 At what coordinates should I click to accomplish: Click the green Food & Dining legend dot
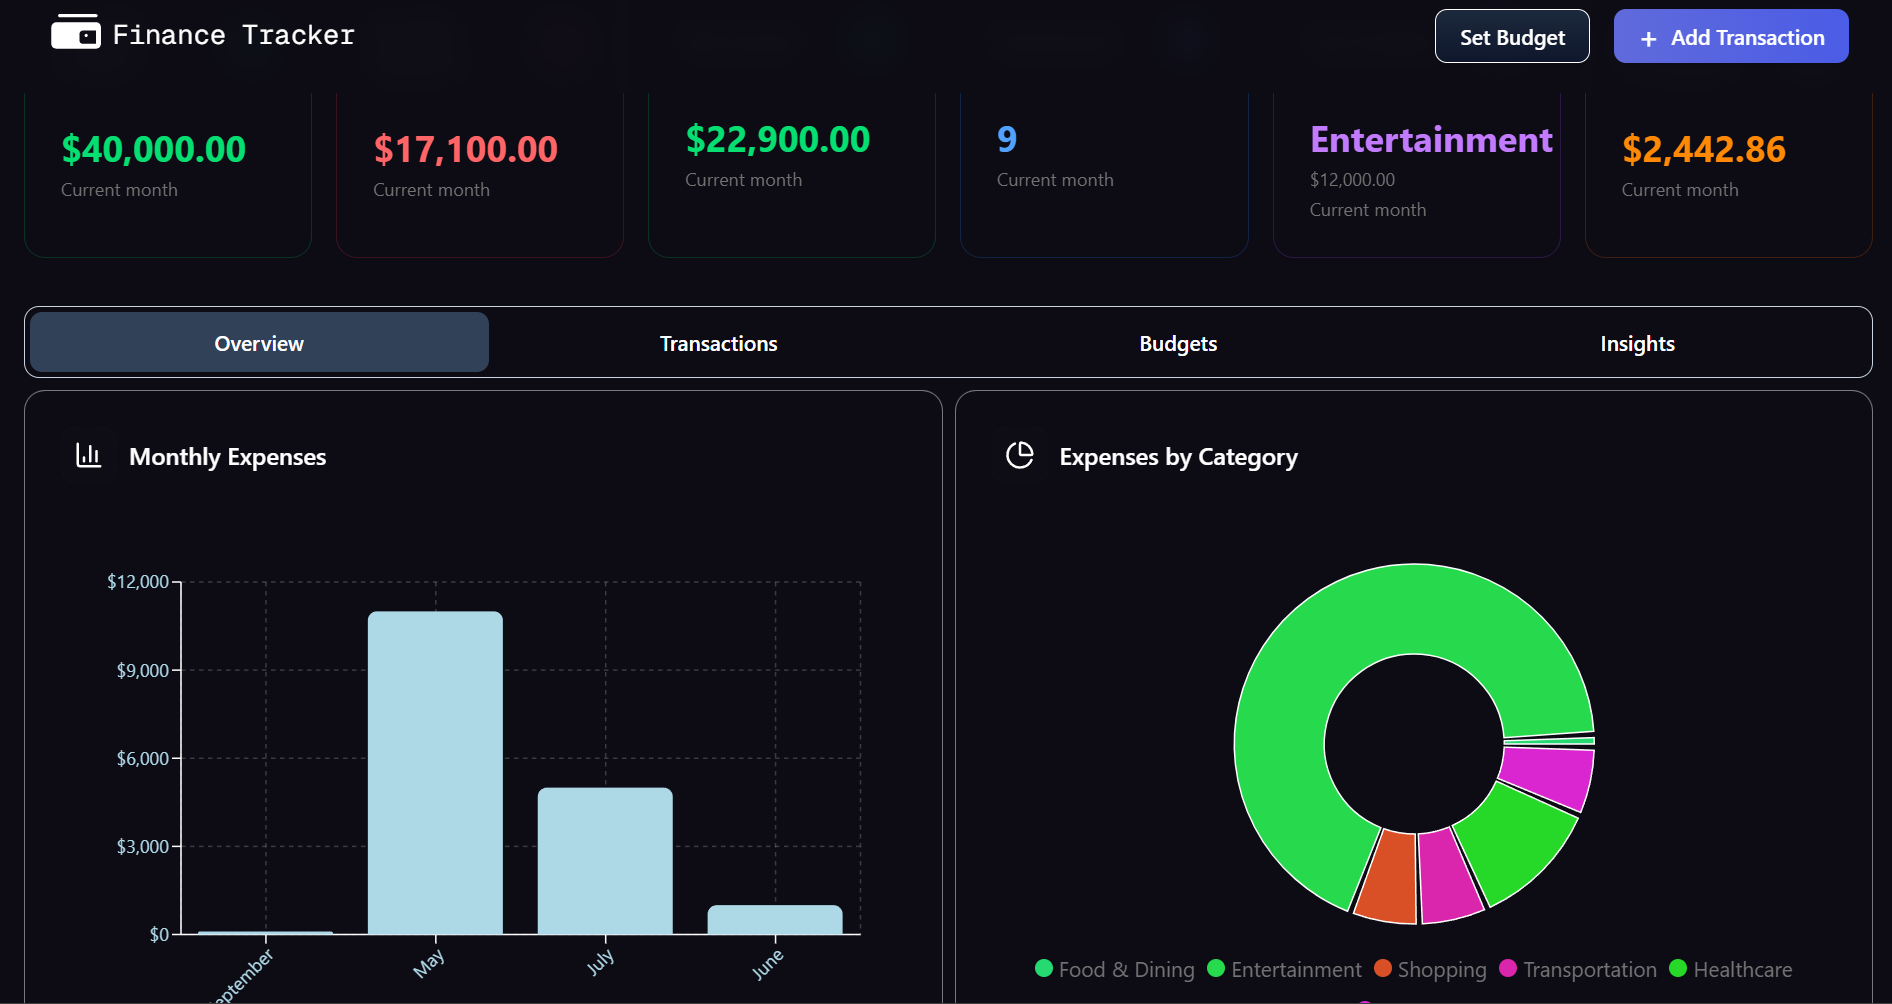[1043, 968]
